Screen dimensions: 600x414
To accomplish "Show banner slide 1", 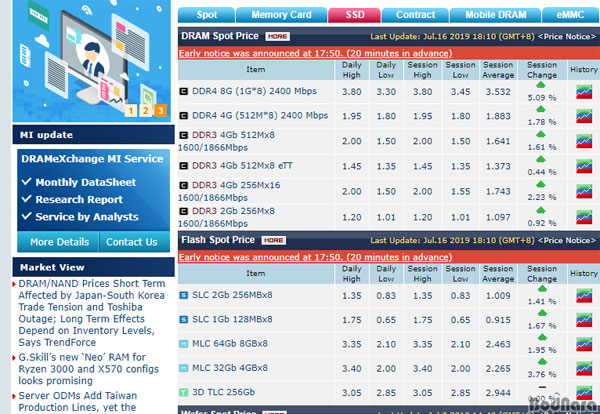I will [130, 111].
